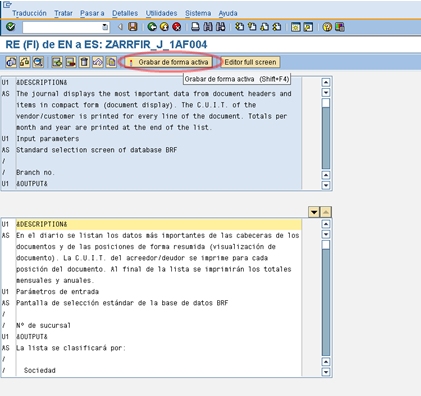Click the line 'Pantalla de selección estándar de la base de datos BRF'
Image resolution: width=421 pixels, height=396 pixels.
pyautogui.click(x=122, y=303)
